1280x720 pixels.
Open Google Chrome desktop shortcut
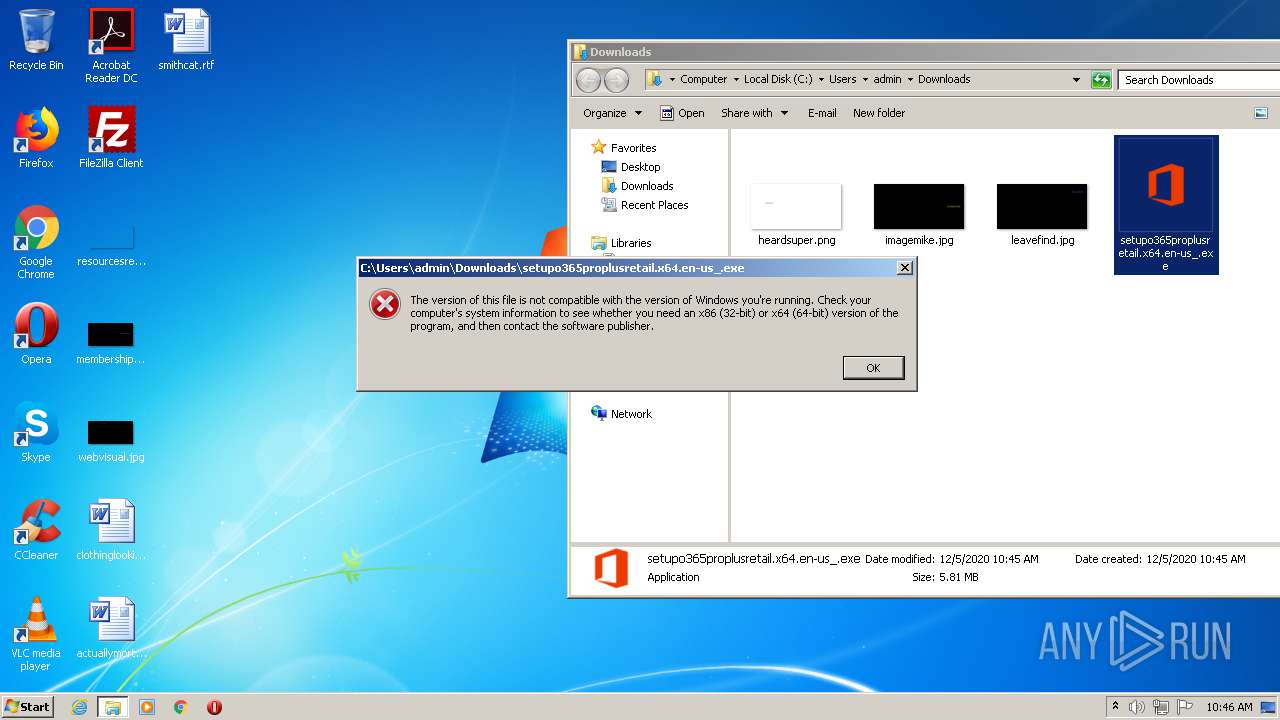[x=36, y=242]
